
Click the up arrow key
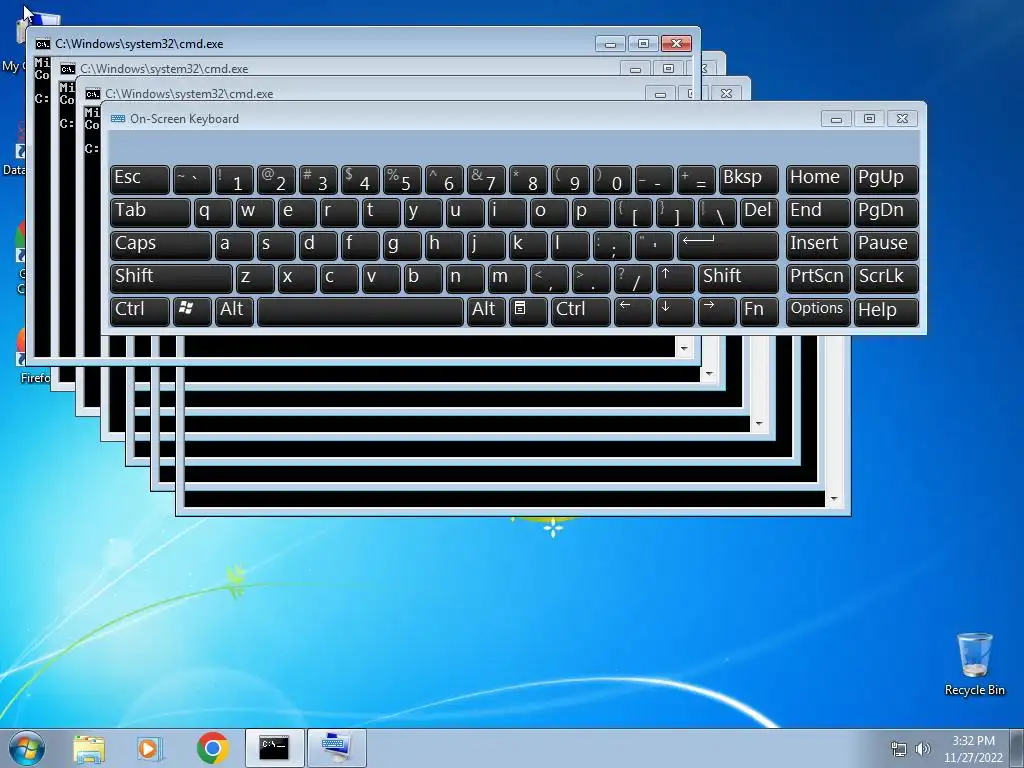point(674,278)
